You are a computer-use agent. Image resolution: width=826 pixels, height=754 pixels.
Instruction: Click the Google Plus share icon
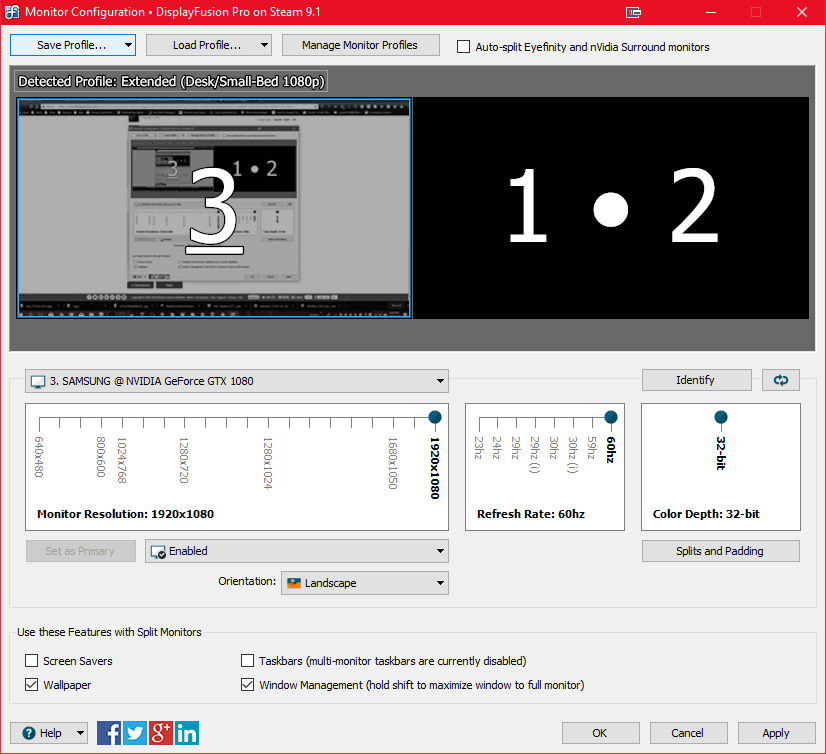(161, 733)
